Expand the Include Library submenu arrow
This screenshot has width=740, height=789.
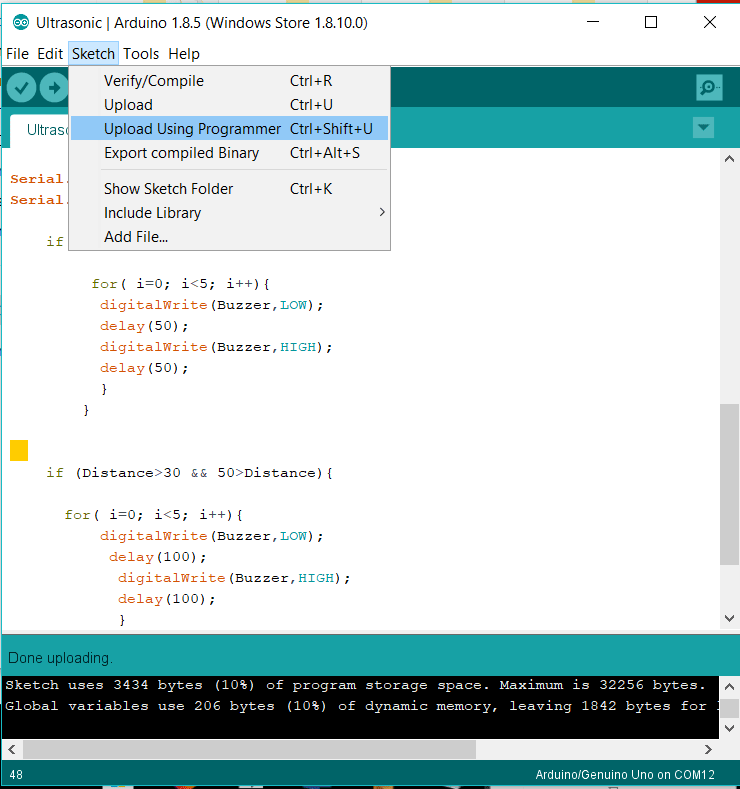pyautogui.click(x=382, y=212)
